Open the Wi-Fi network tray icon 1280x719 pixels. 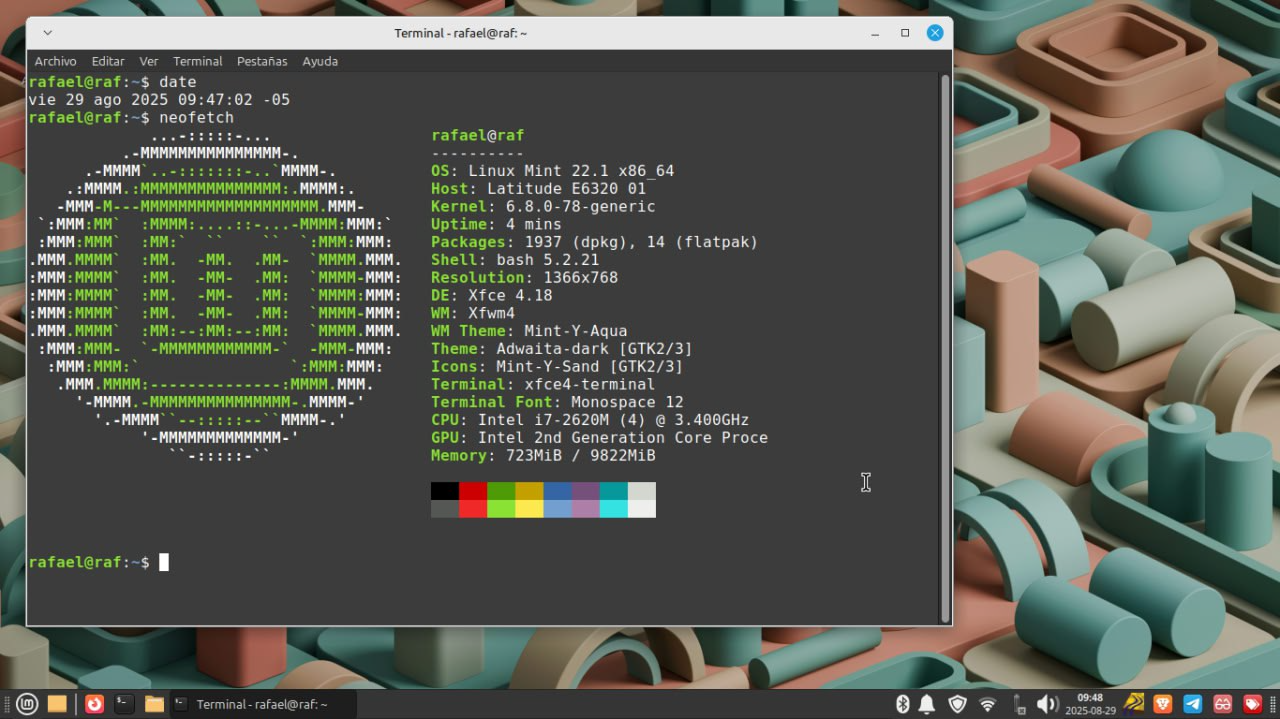pyautogui.click(x=987, y=704)
